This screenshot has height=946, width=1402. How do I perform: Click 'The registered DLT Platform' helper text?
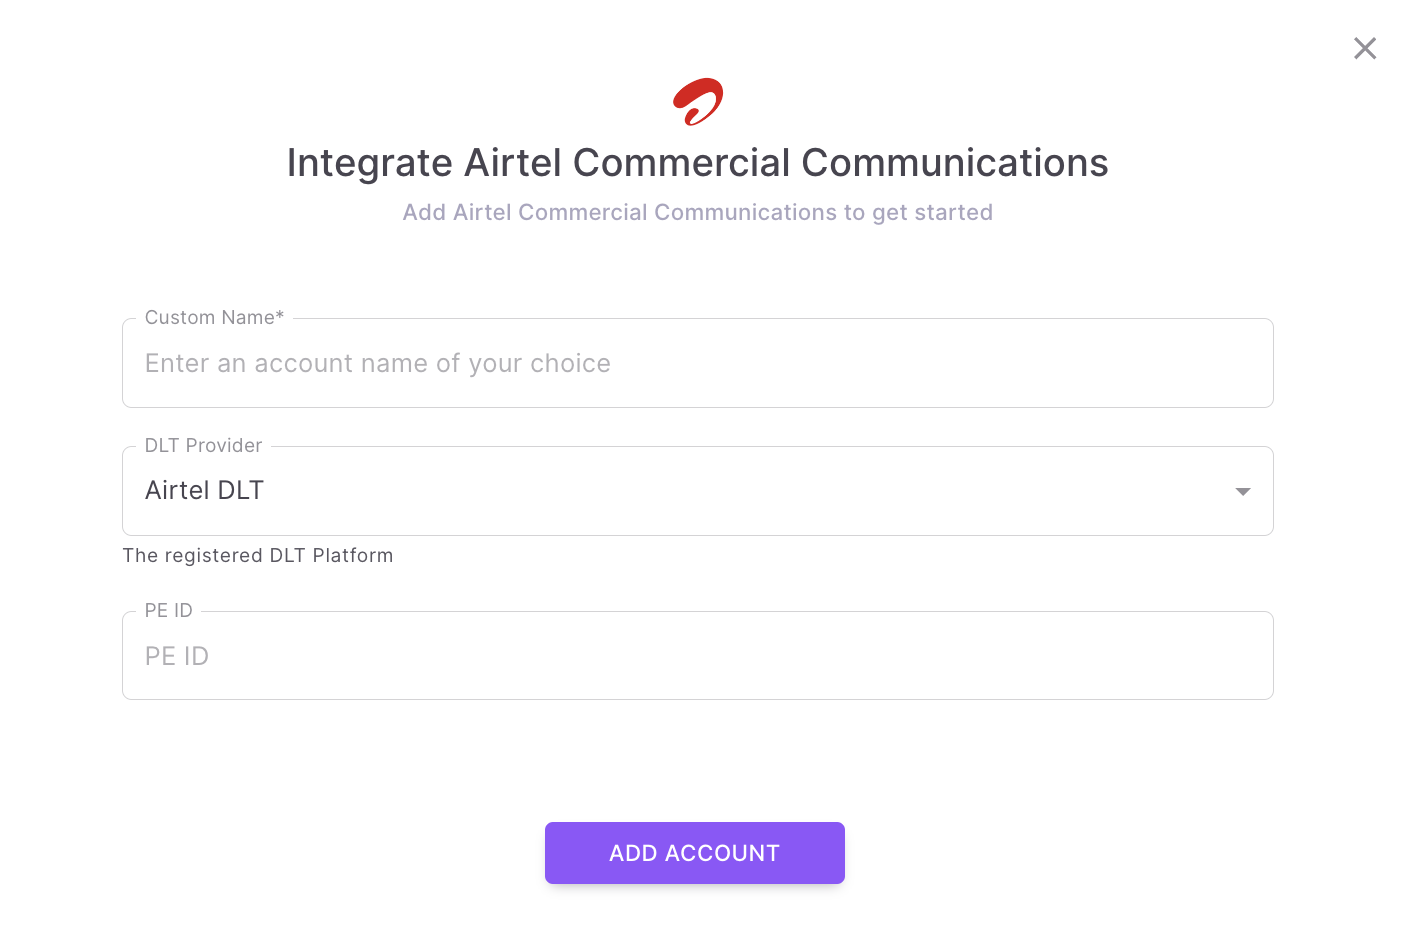coord(257,556)
